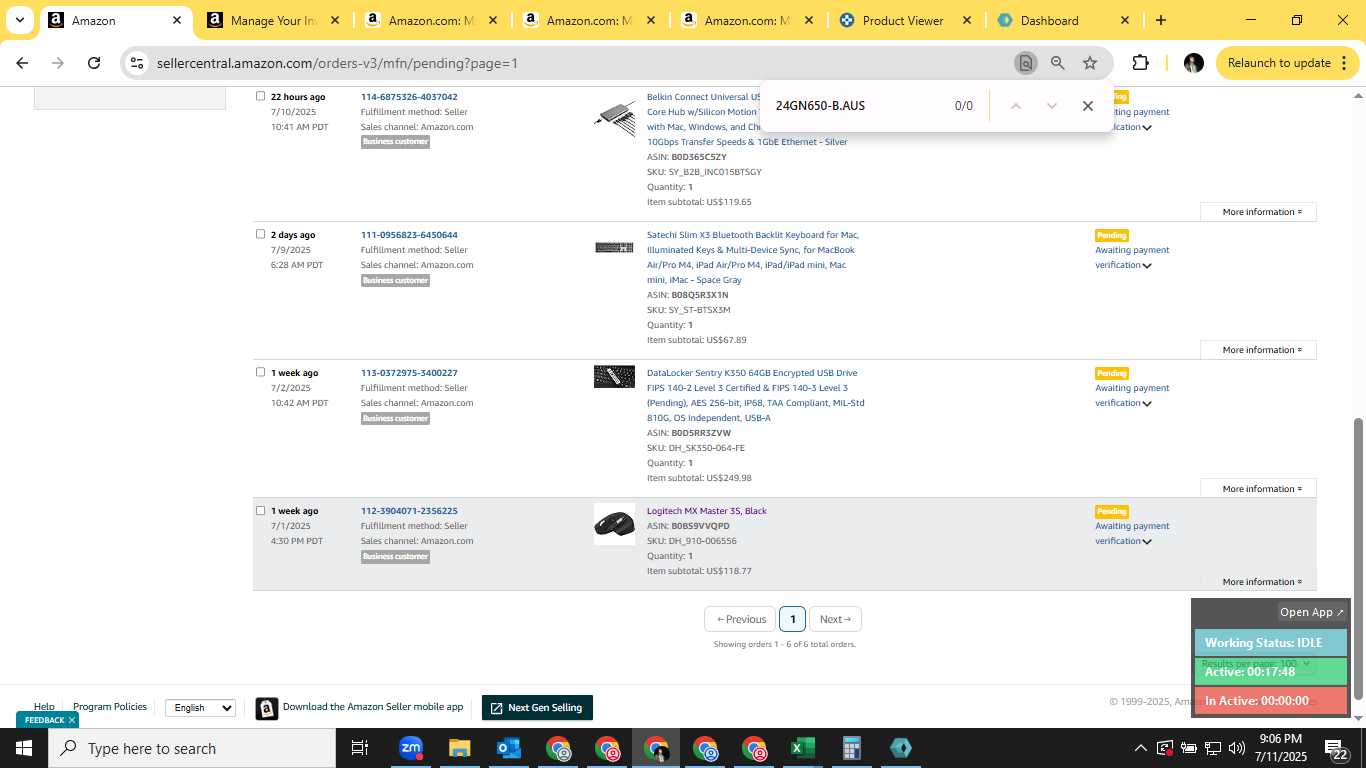The image size is (1366, 768).
Task: Show More information for Logitech order
Action: click(1262, 582)
